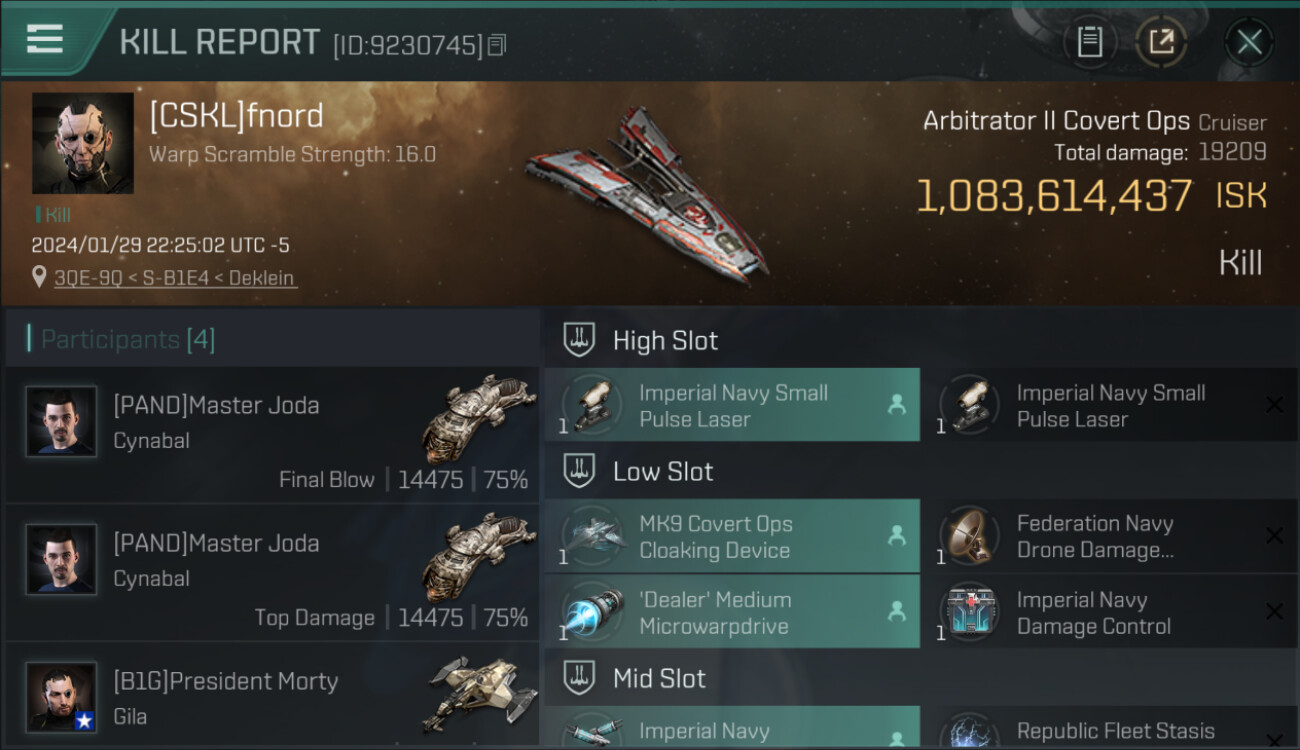1300x750 pixels.
Task: Select first Master Joda Final Blow entry
Action: 272,435
